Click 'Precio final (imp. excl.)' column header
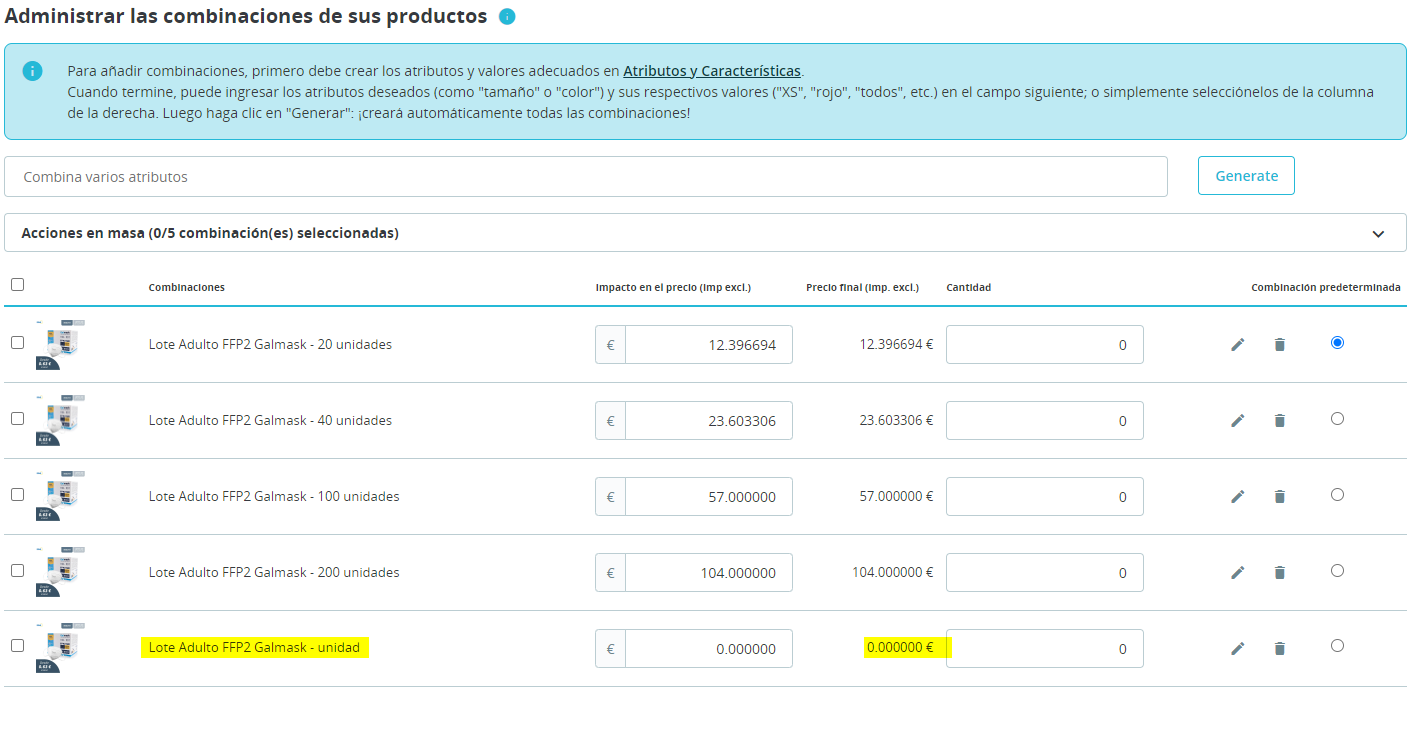 862,287
